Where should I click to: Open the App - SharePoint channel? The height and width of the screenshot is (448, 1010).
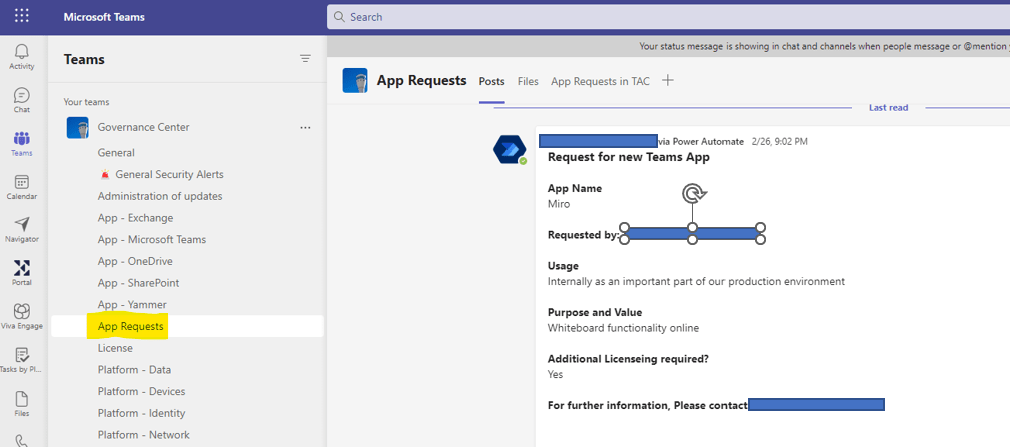(138, 283)
